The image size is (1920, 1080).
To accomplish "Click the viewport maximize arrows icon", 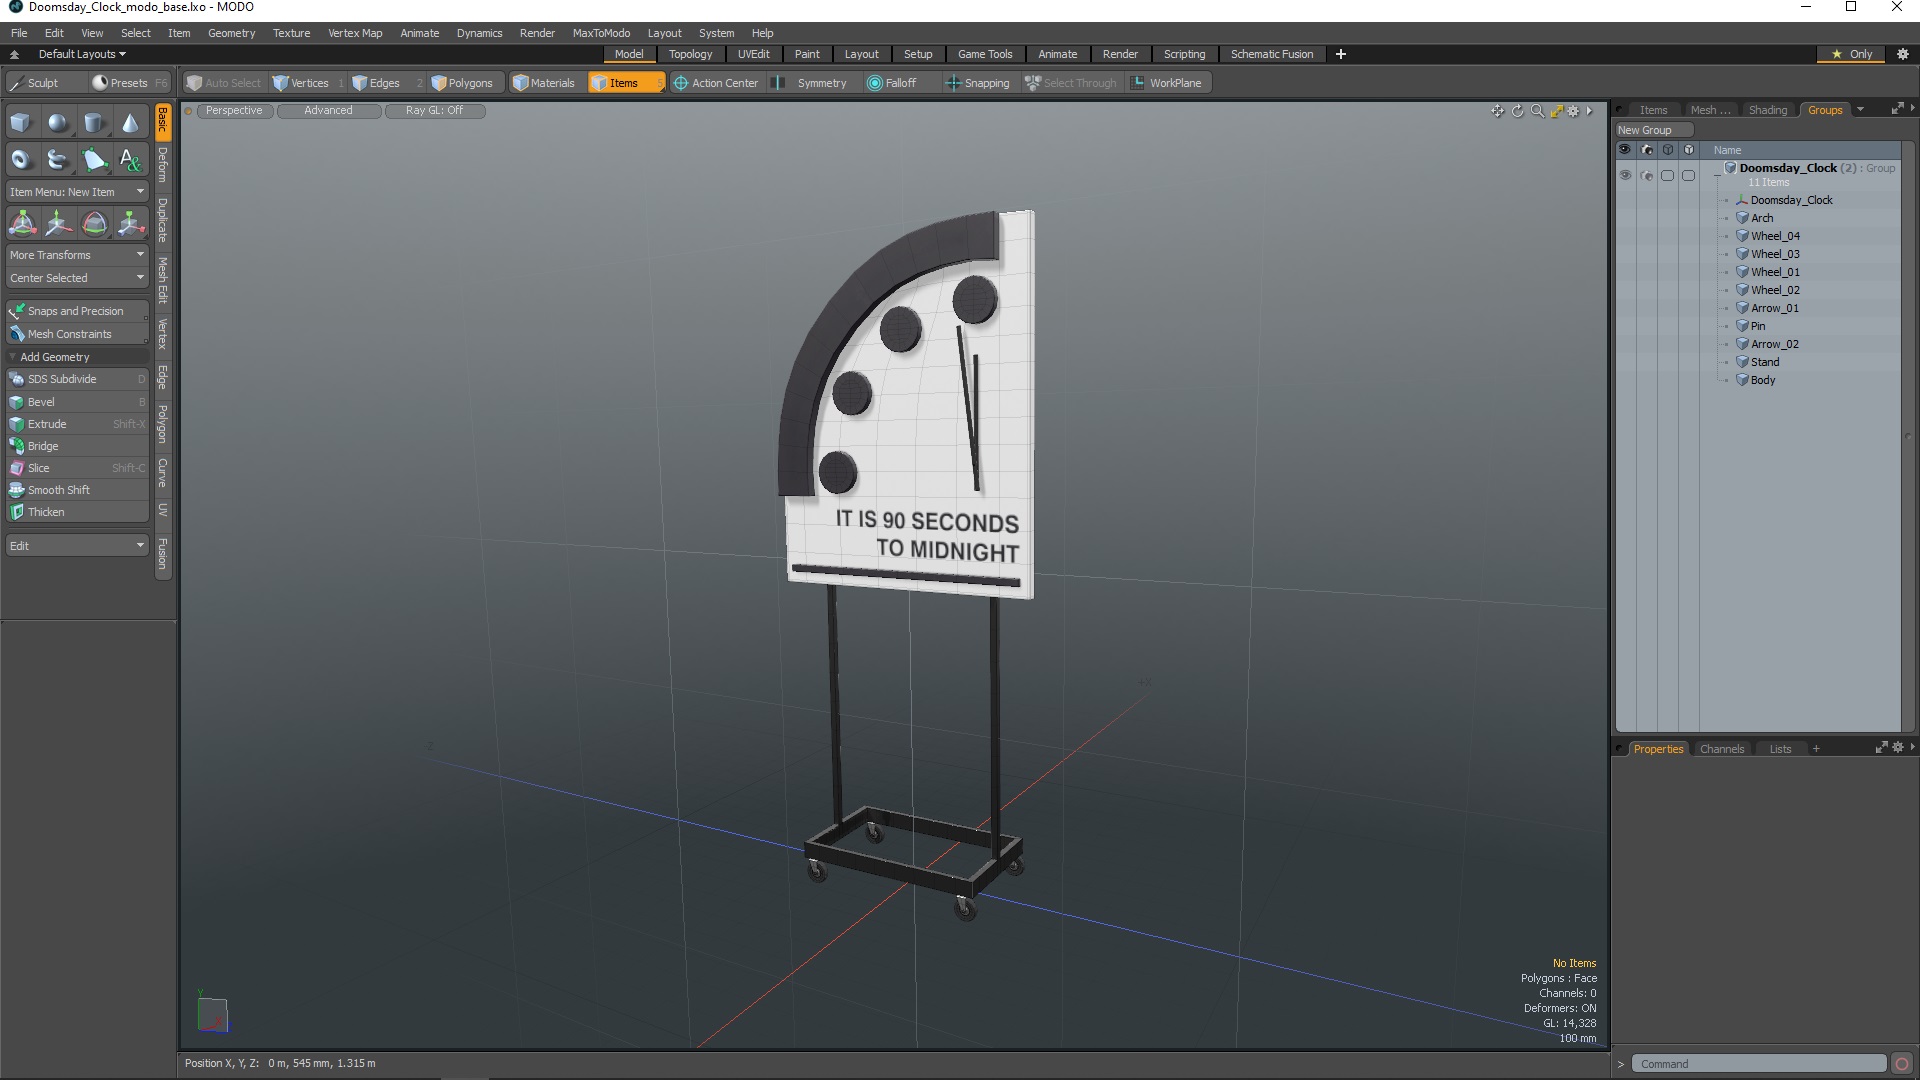I will 1556,111.
